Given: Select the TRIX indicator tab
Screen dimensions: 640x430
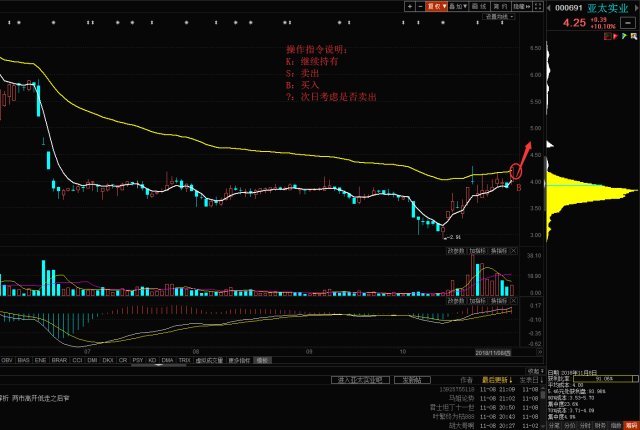Looking at the screenshot, I should tap(184, 359).
